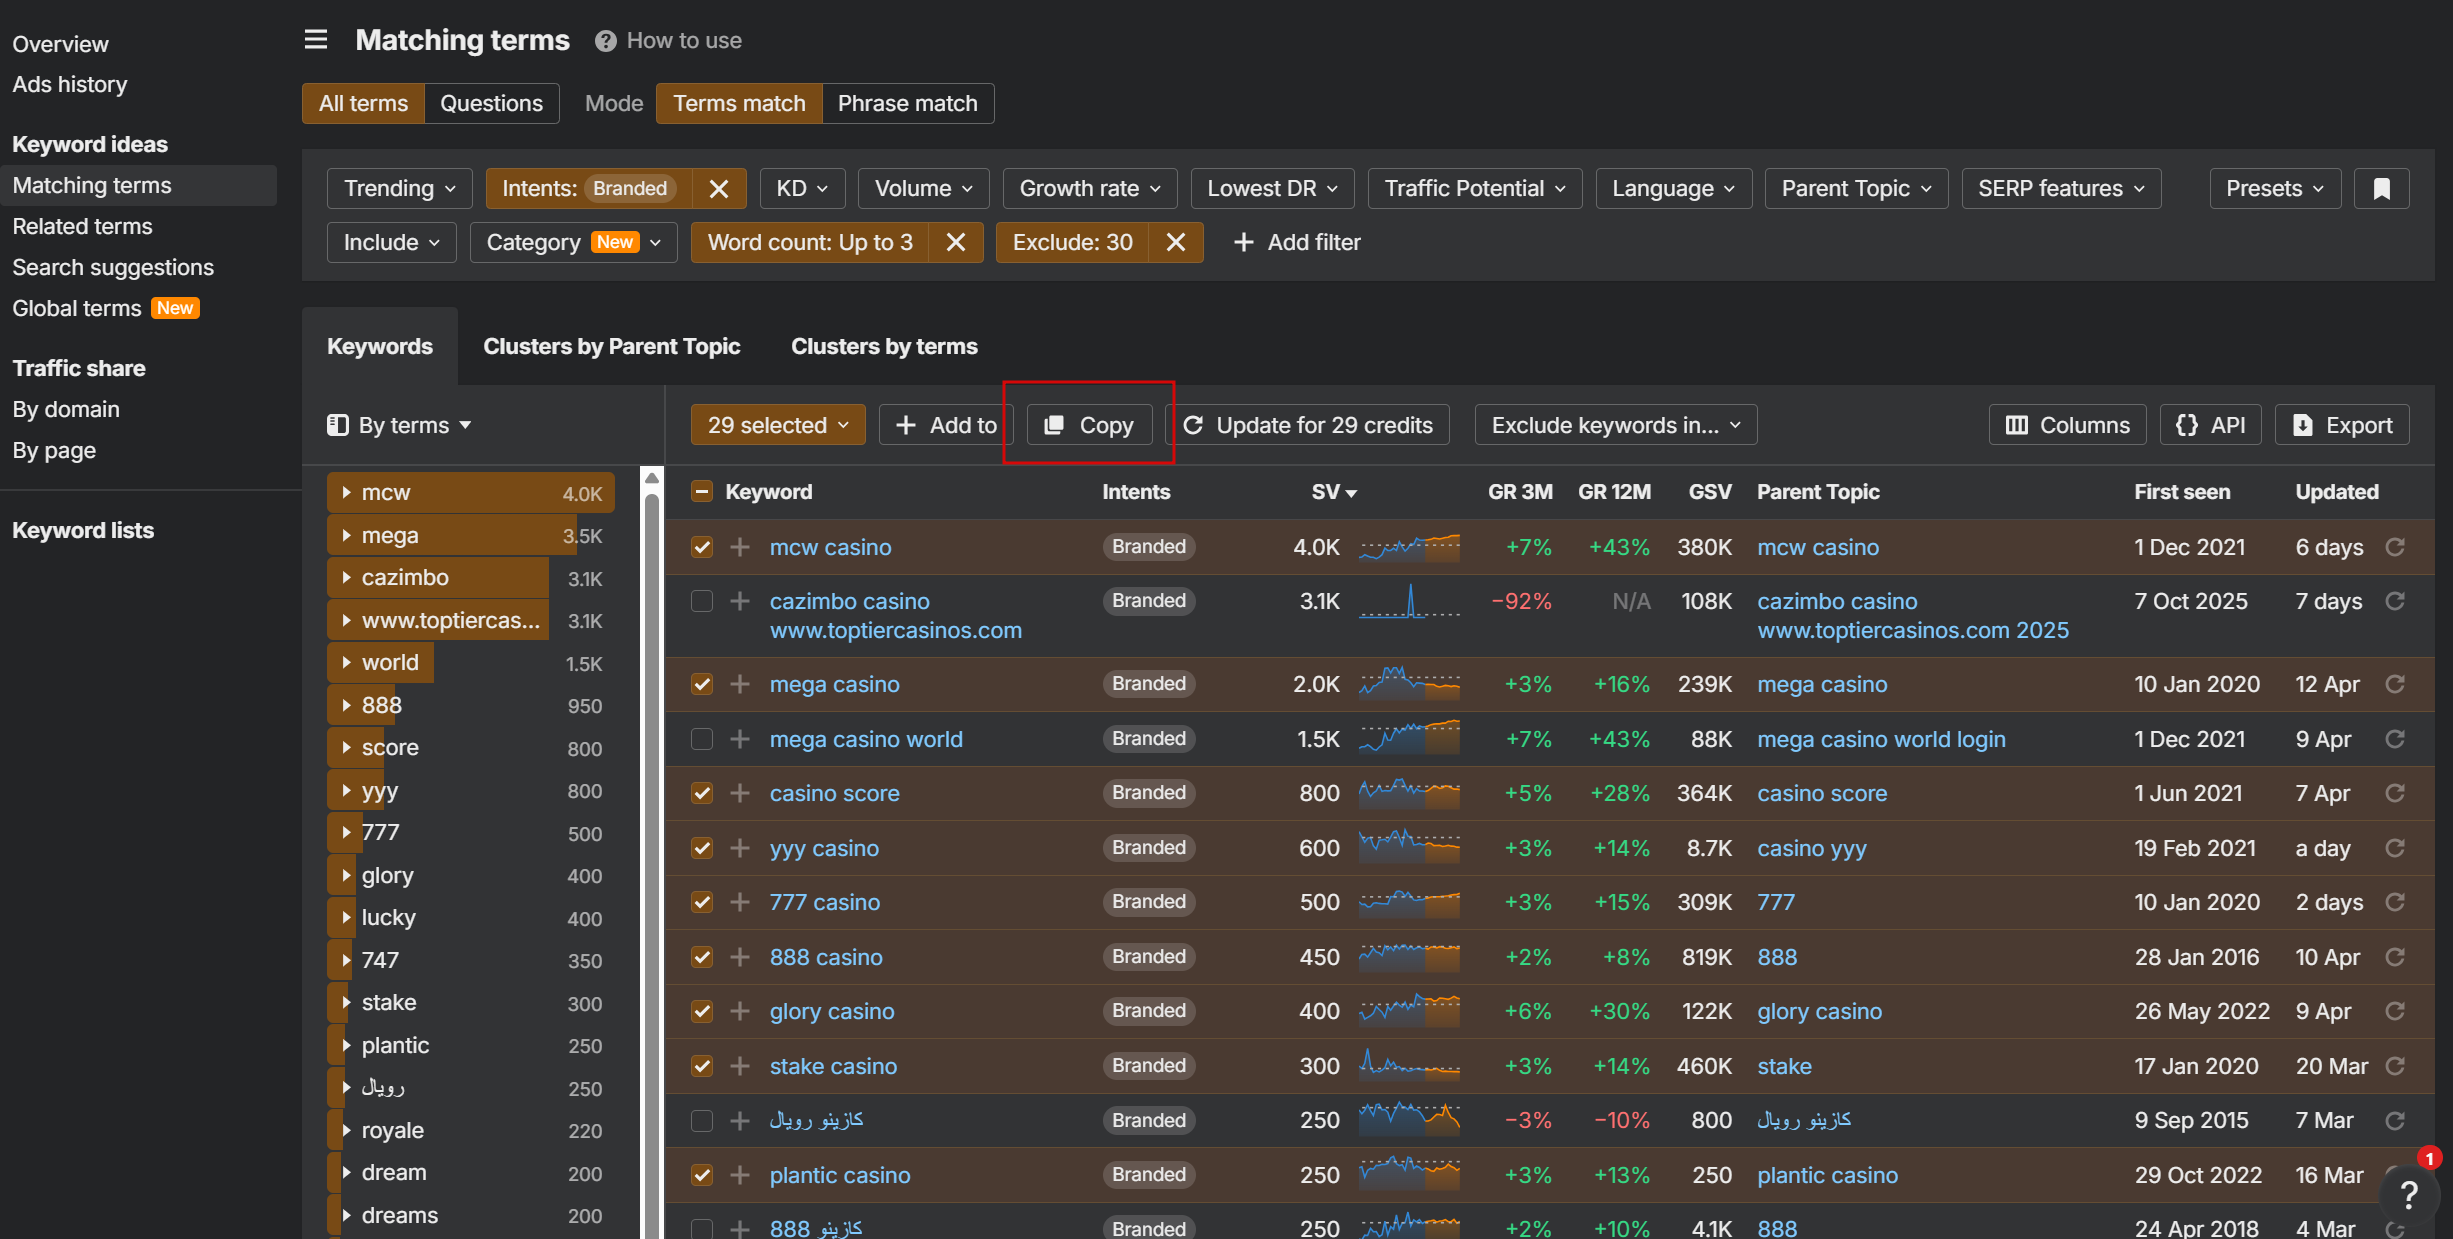The image size is (2453, 1239).
Task: Check the cazimbo casino row checkbox
Action: click(x=702, y=601)
